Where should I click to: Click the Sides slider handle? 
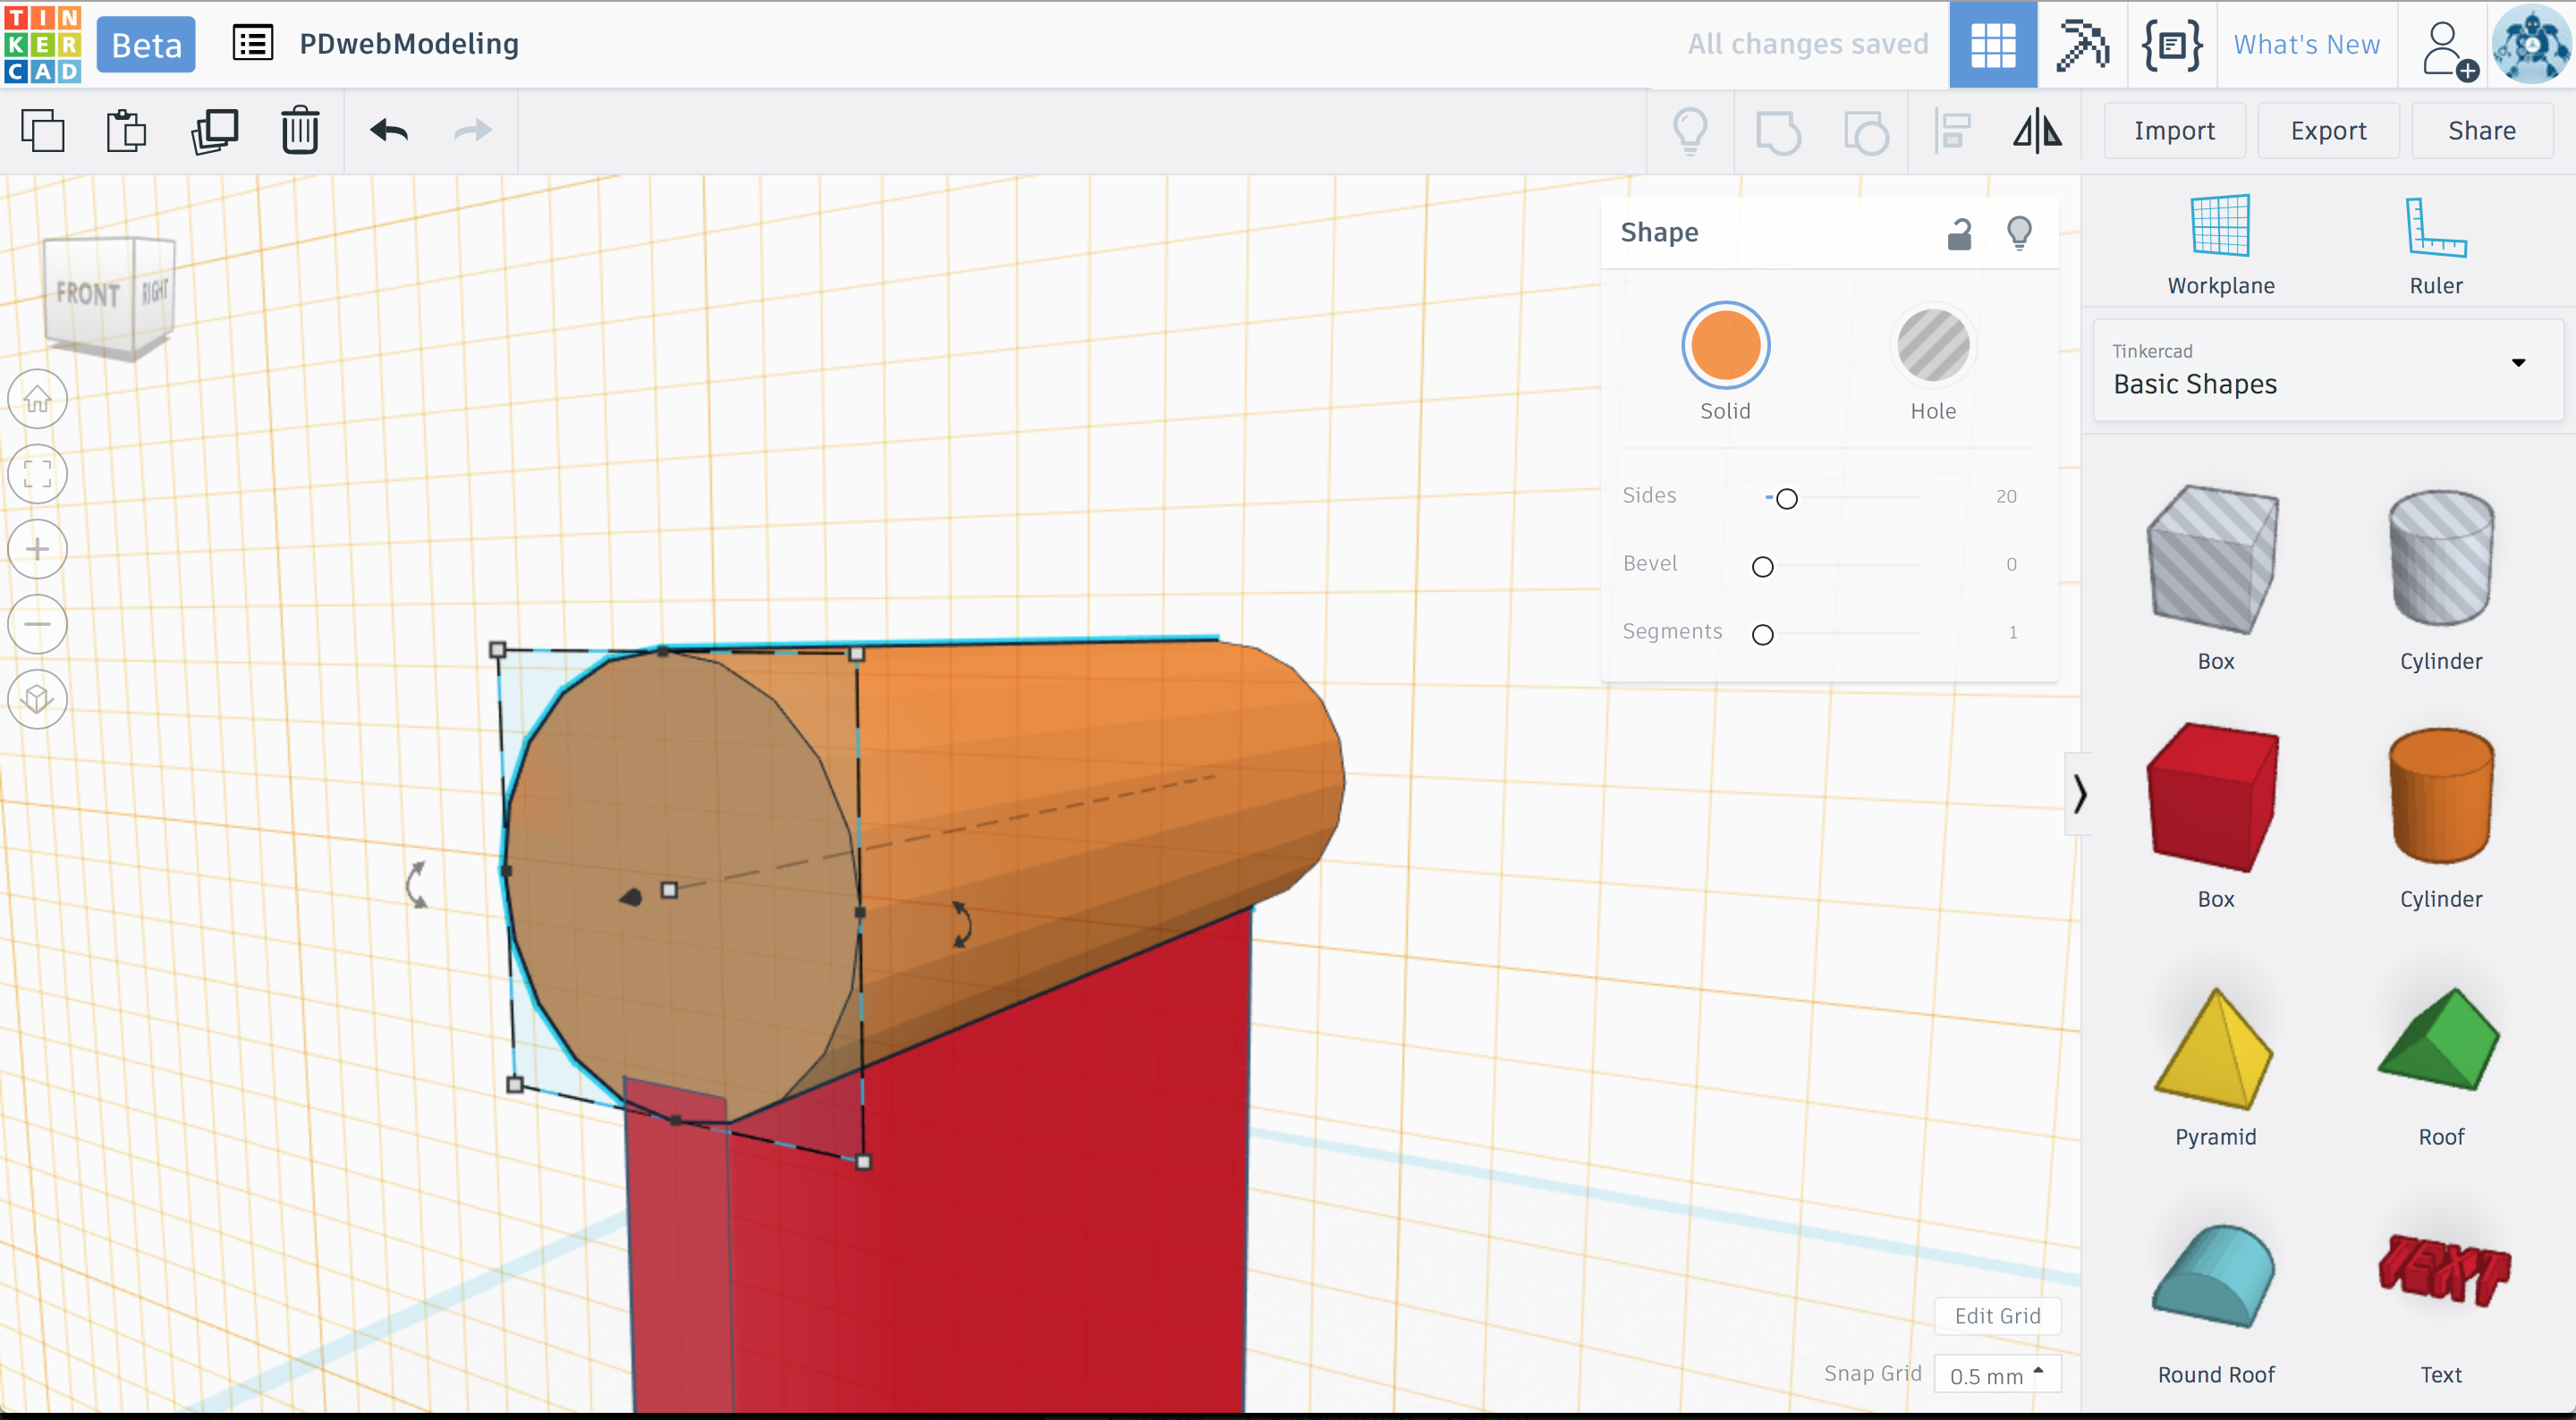point(1787,498)
